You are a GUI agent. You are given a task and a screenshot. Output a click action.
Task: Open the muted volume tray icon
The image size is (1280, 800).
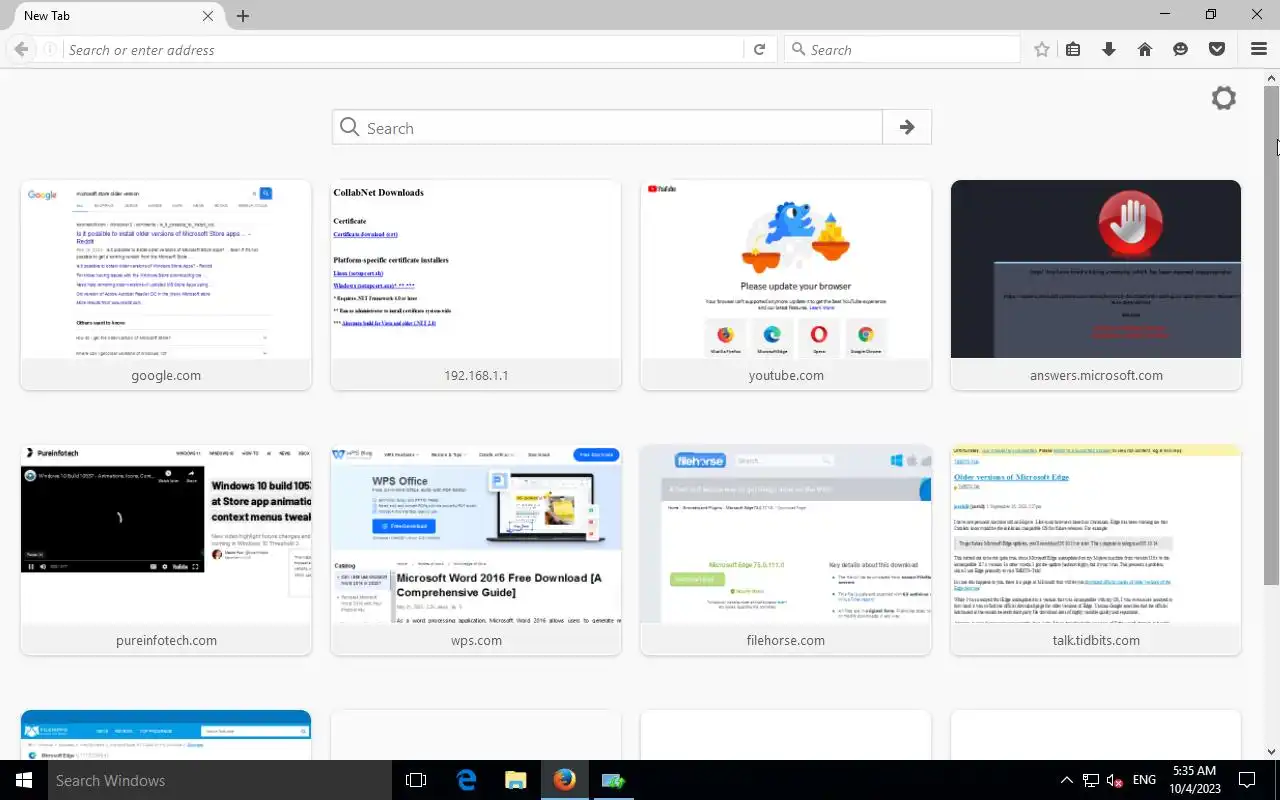1115,780
